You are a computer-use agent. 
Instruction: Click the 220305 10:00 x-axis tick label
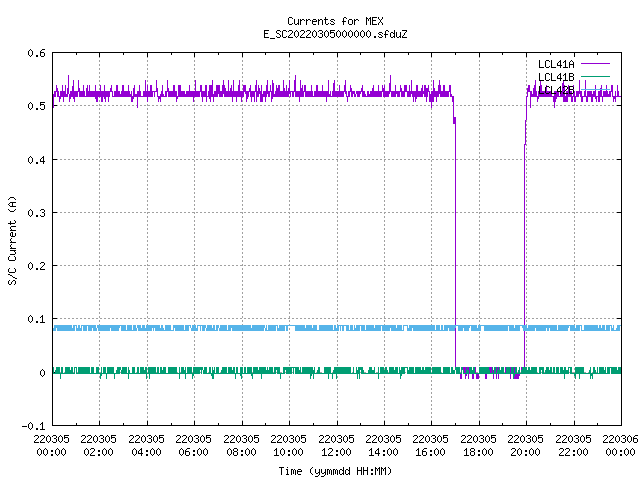(x=288, y=445)
